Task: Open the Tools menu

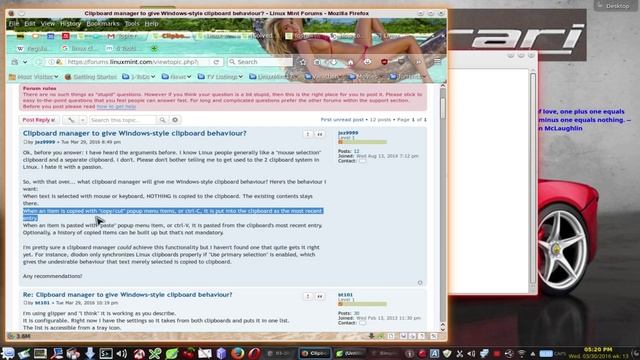Action: (x=132, y=24)
